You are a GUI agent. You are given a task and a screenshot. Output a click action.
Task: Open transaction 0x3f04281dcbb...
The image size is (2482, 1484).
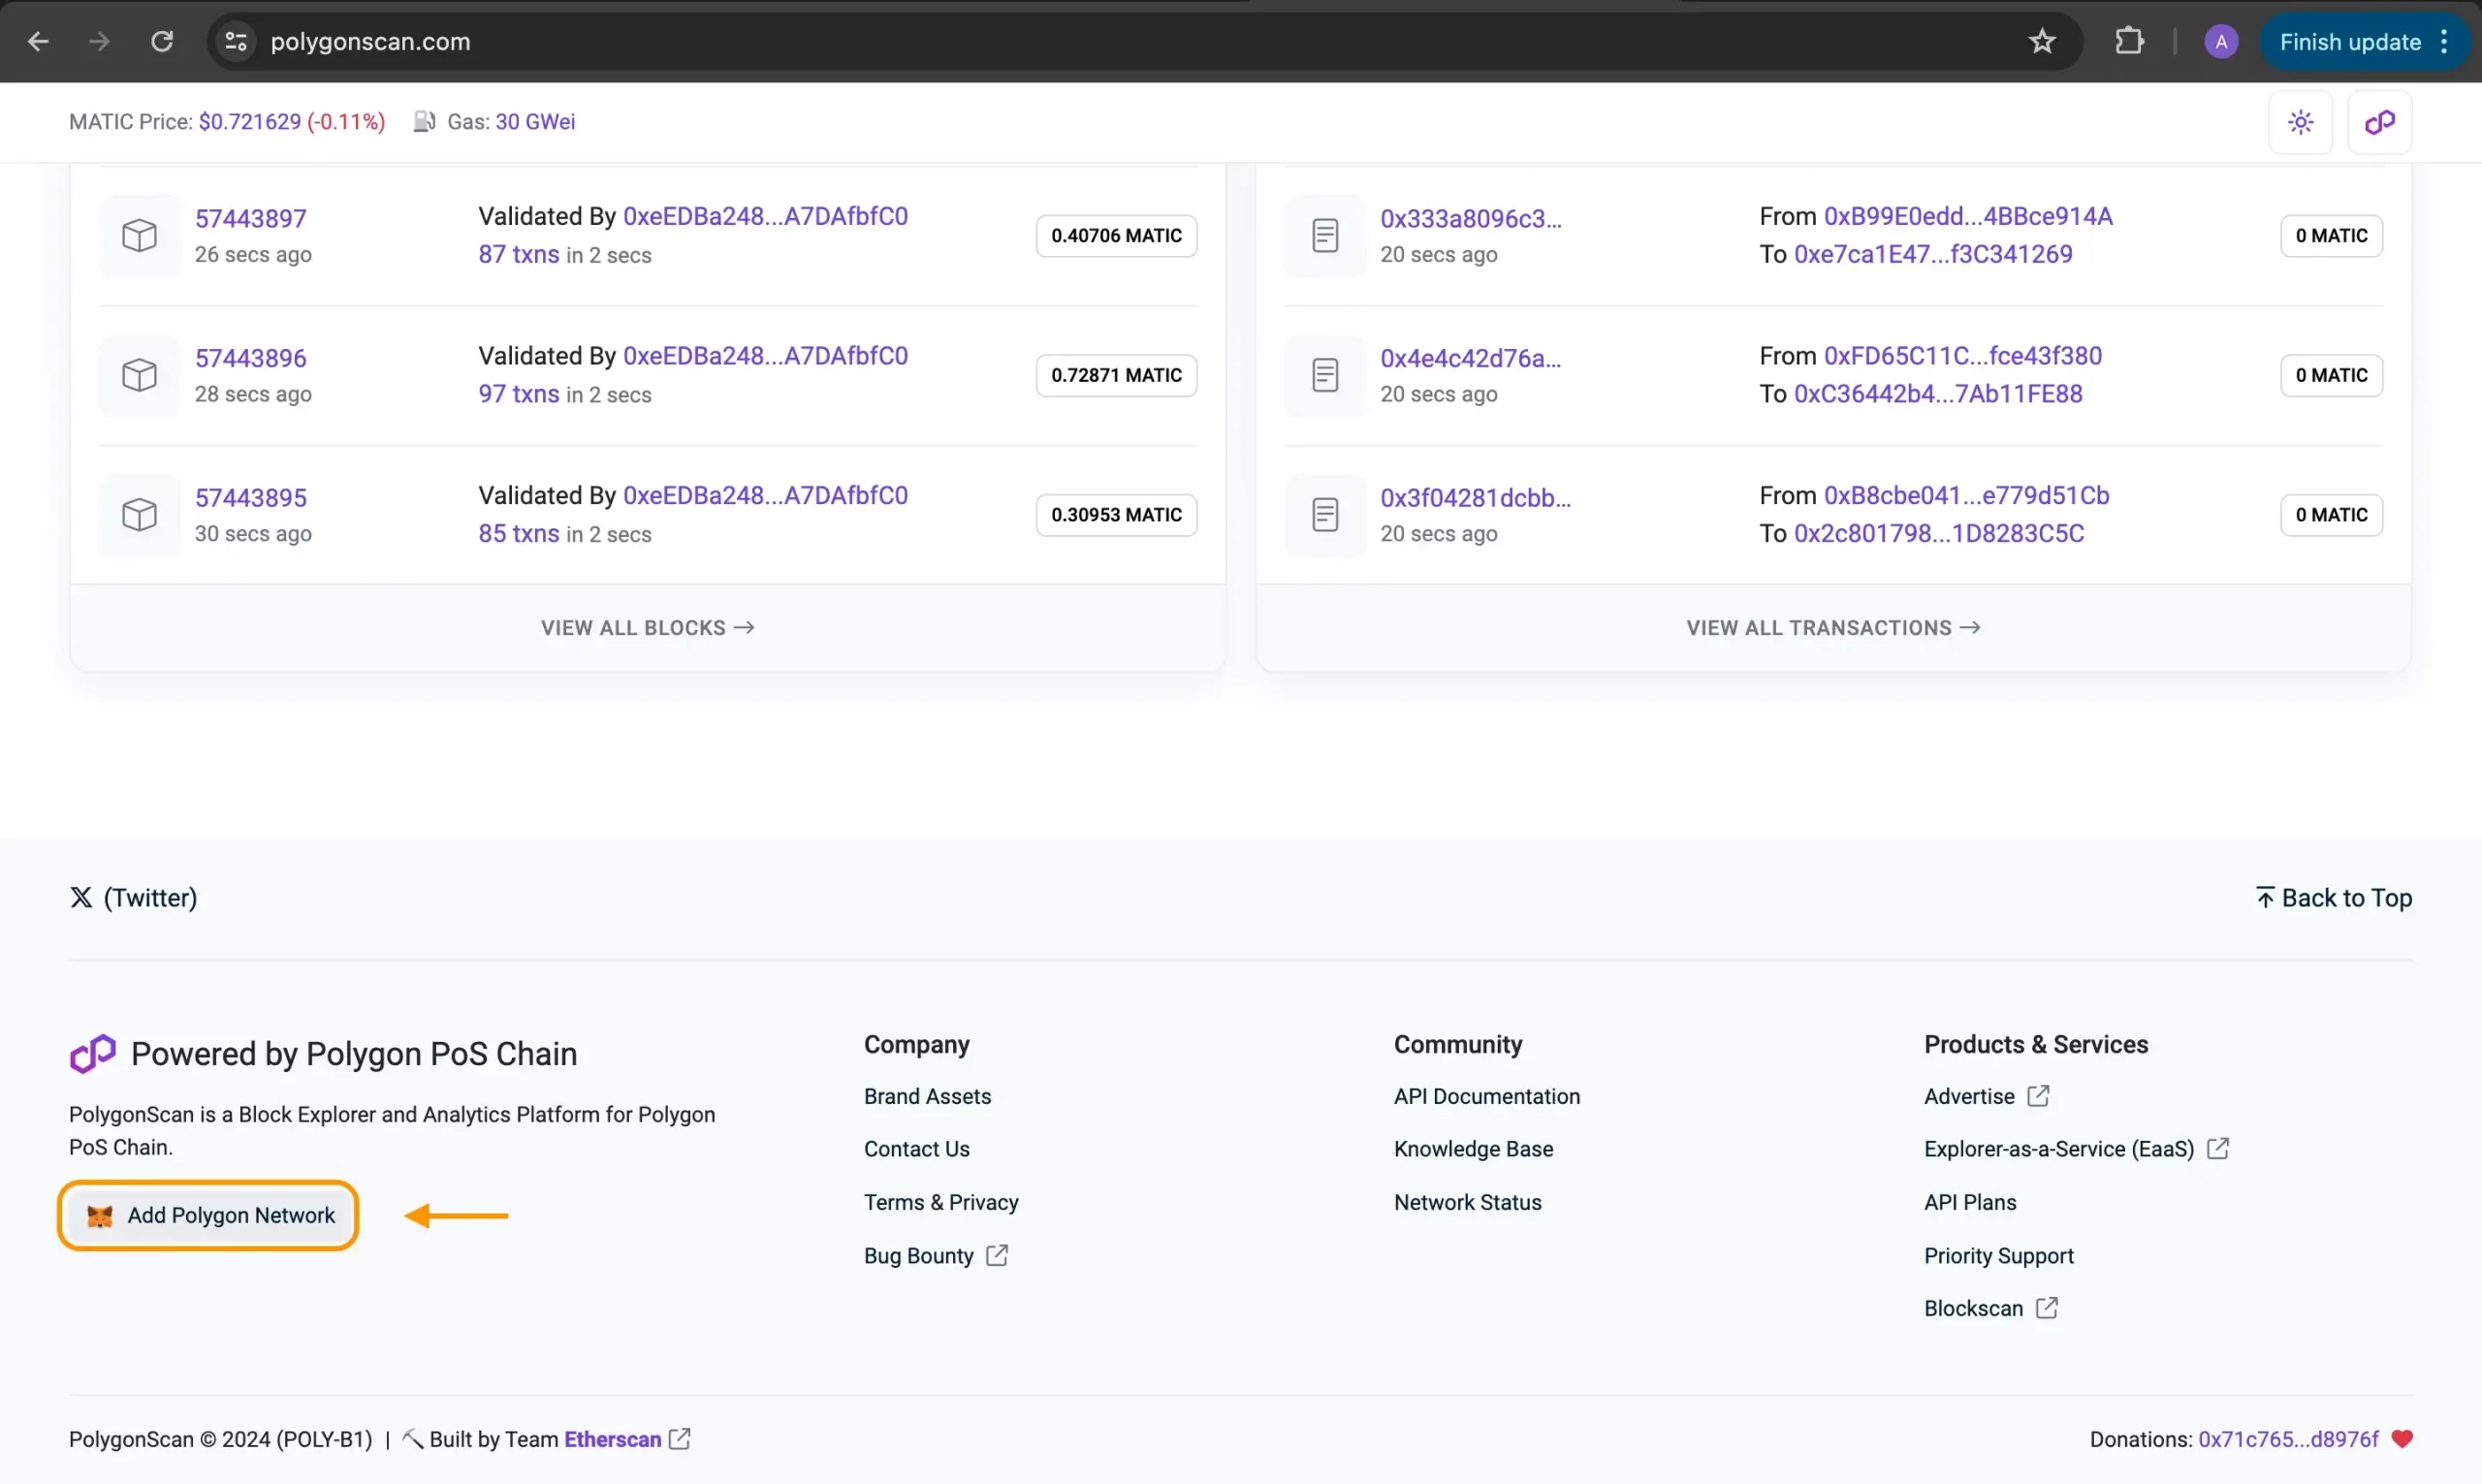[1475, 498]
